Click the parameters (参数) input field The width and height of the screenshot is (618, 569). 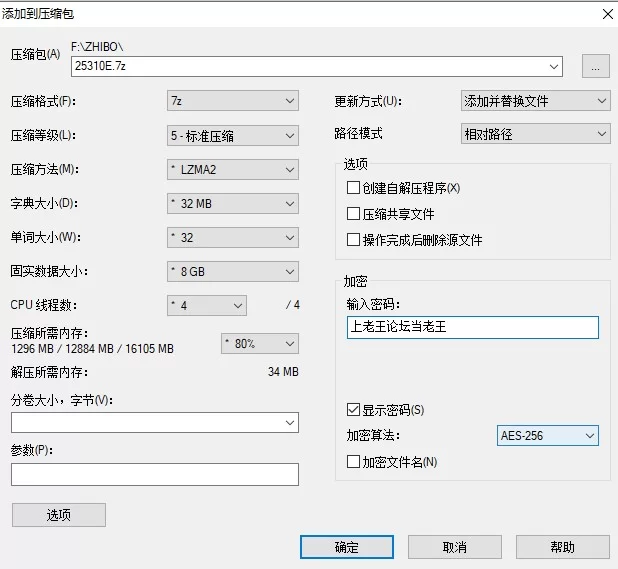(155, 474)
